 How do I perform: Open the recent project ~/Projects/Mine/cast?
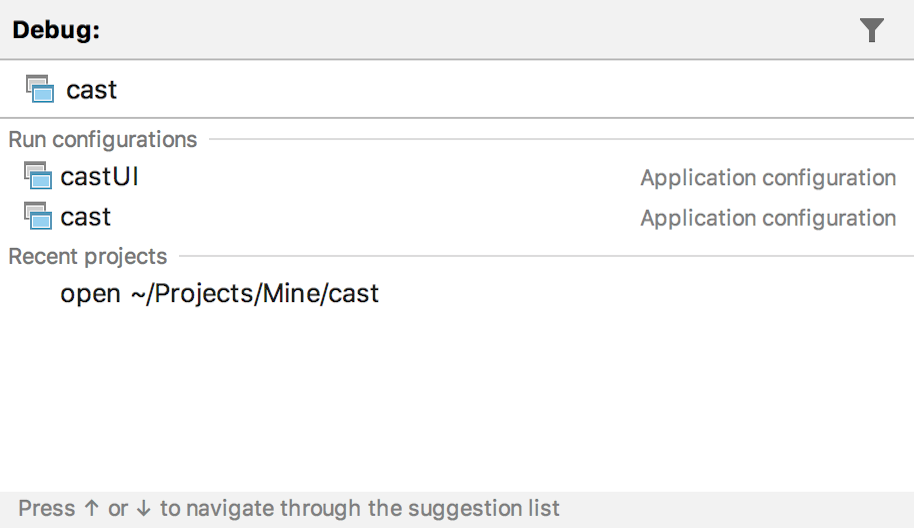[x=220, y=294]
